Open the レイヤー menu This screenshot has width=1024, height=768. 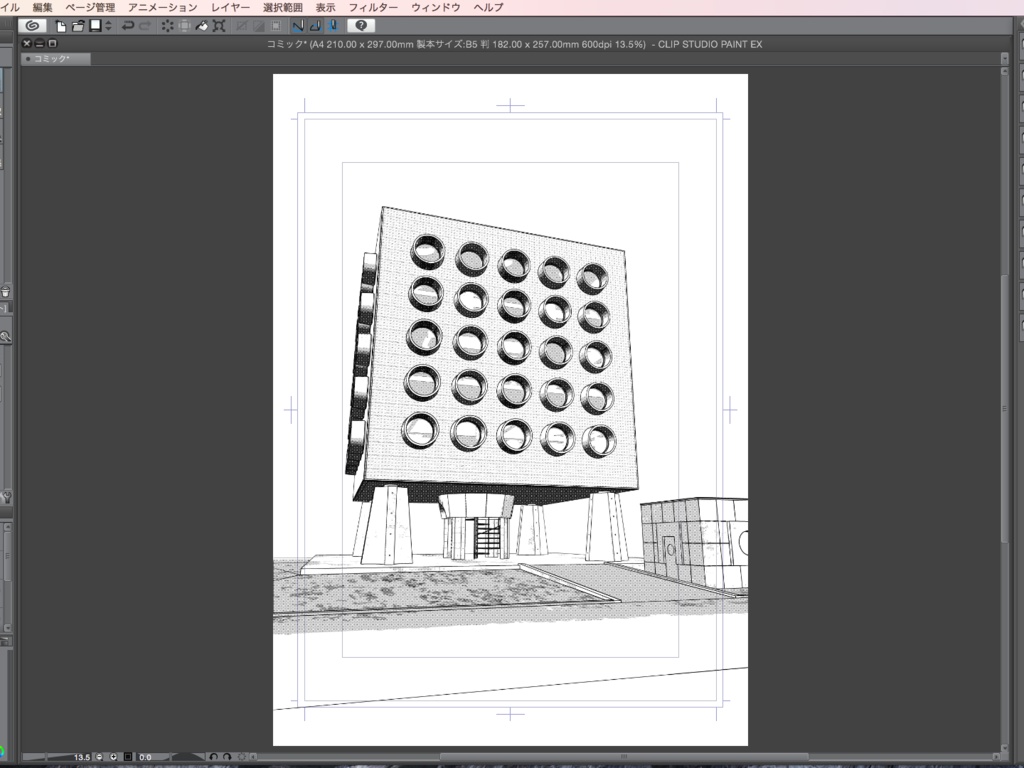coord(230,6)
